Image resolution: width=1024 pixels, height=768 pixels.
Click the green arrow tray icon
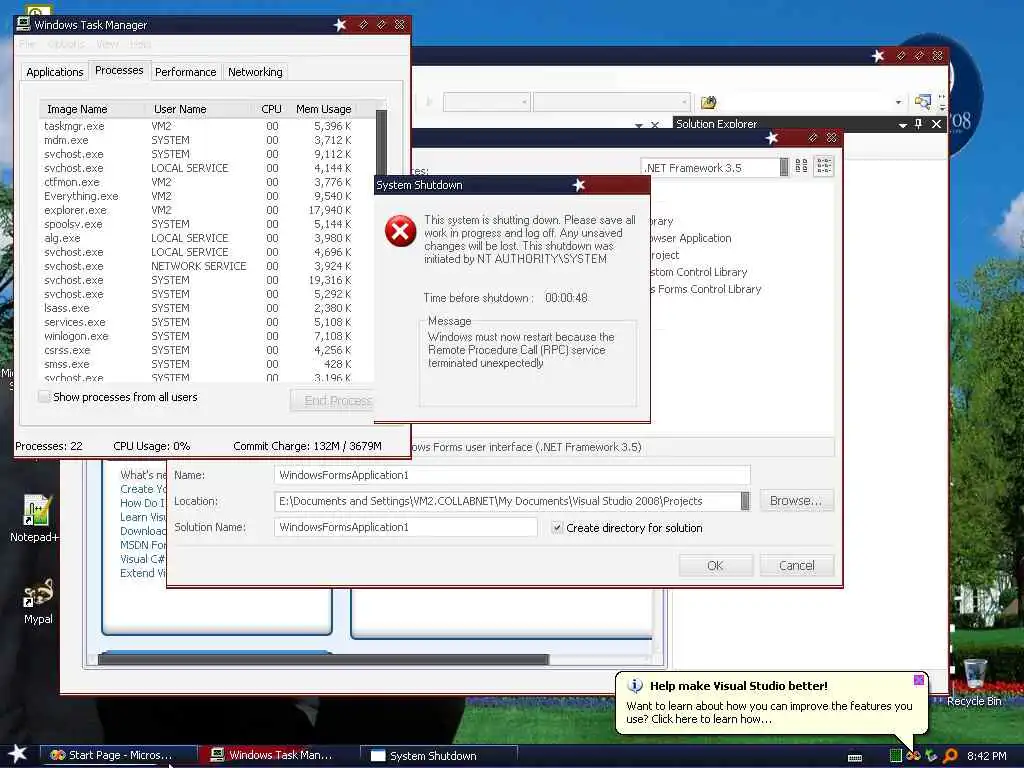coord(931,756)
